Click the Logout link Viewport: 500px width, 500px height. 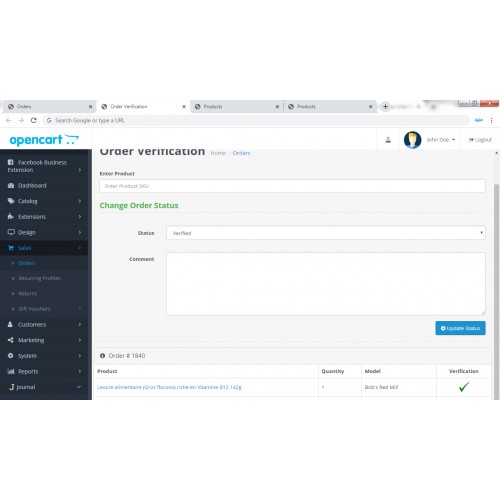480,140
